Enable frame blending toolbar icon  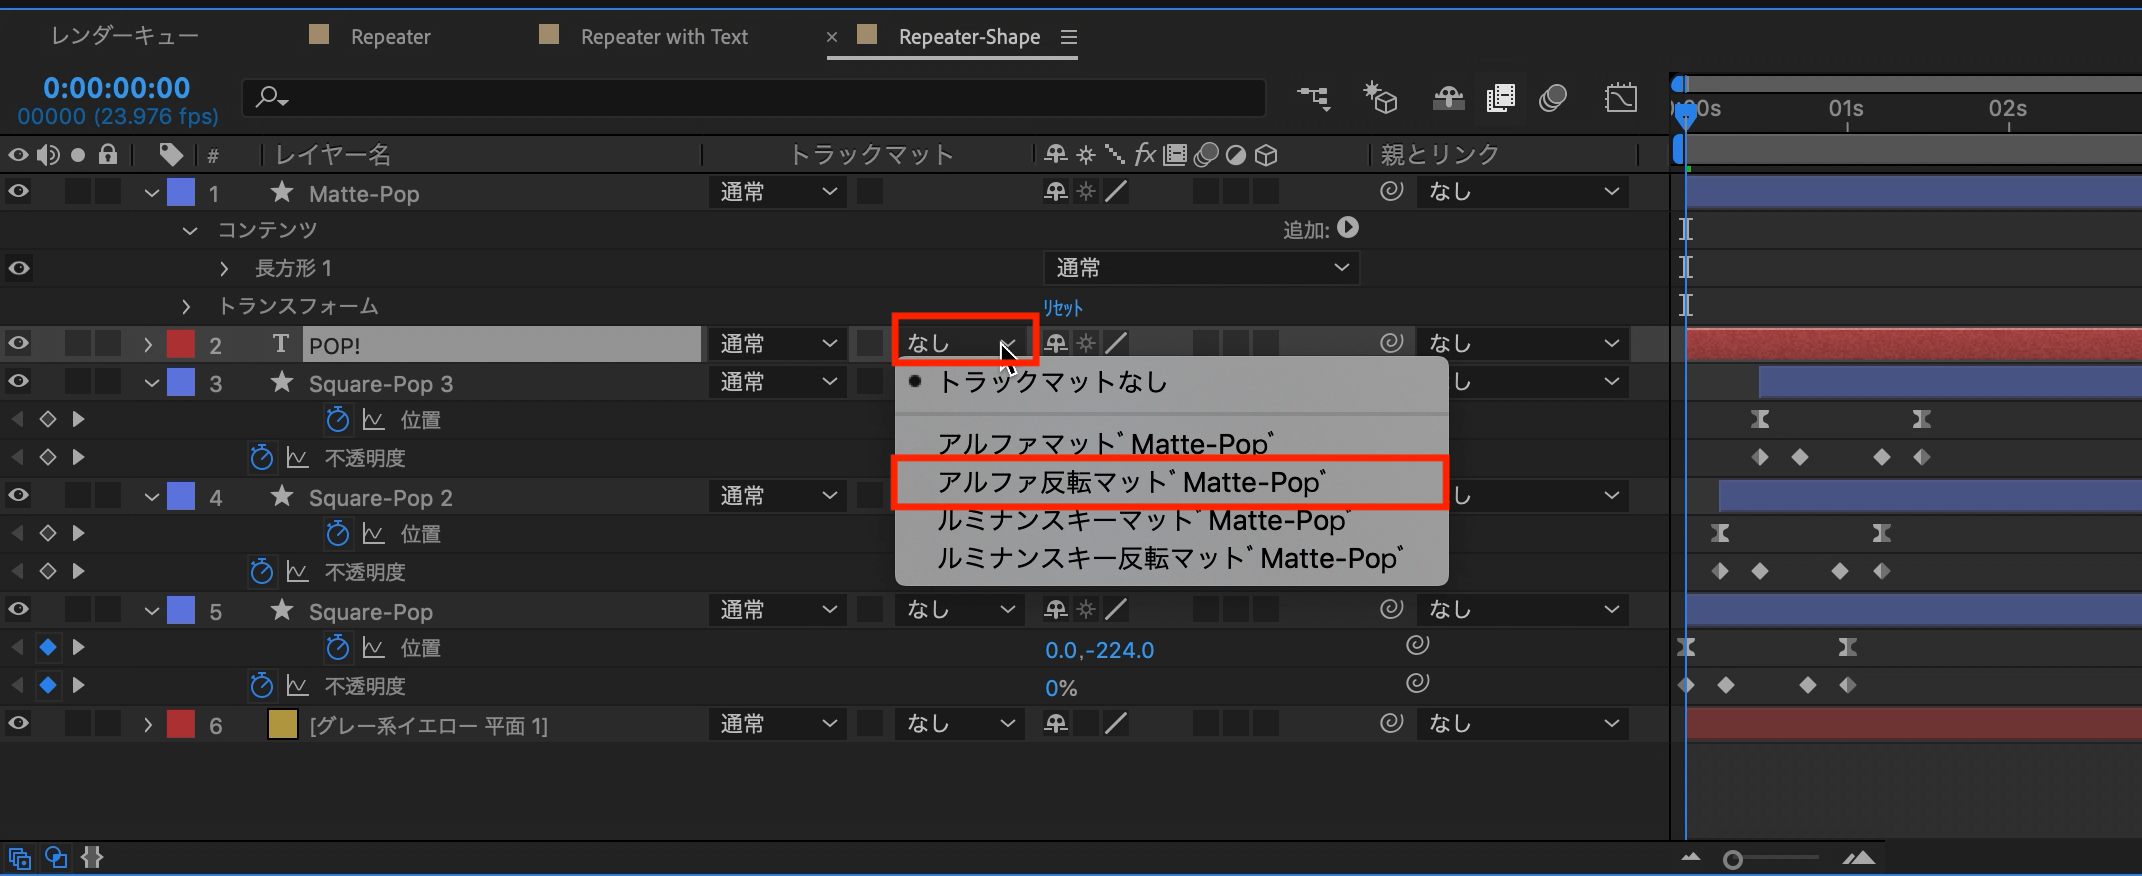(1500, 97)
